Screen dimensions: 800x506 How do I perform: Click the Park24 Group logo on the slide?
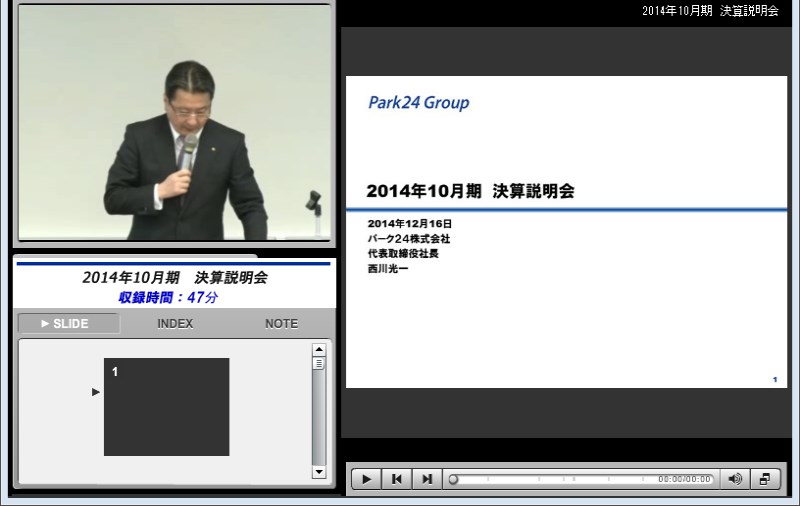click(418, 103)
